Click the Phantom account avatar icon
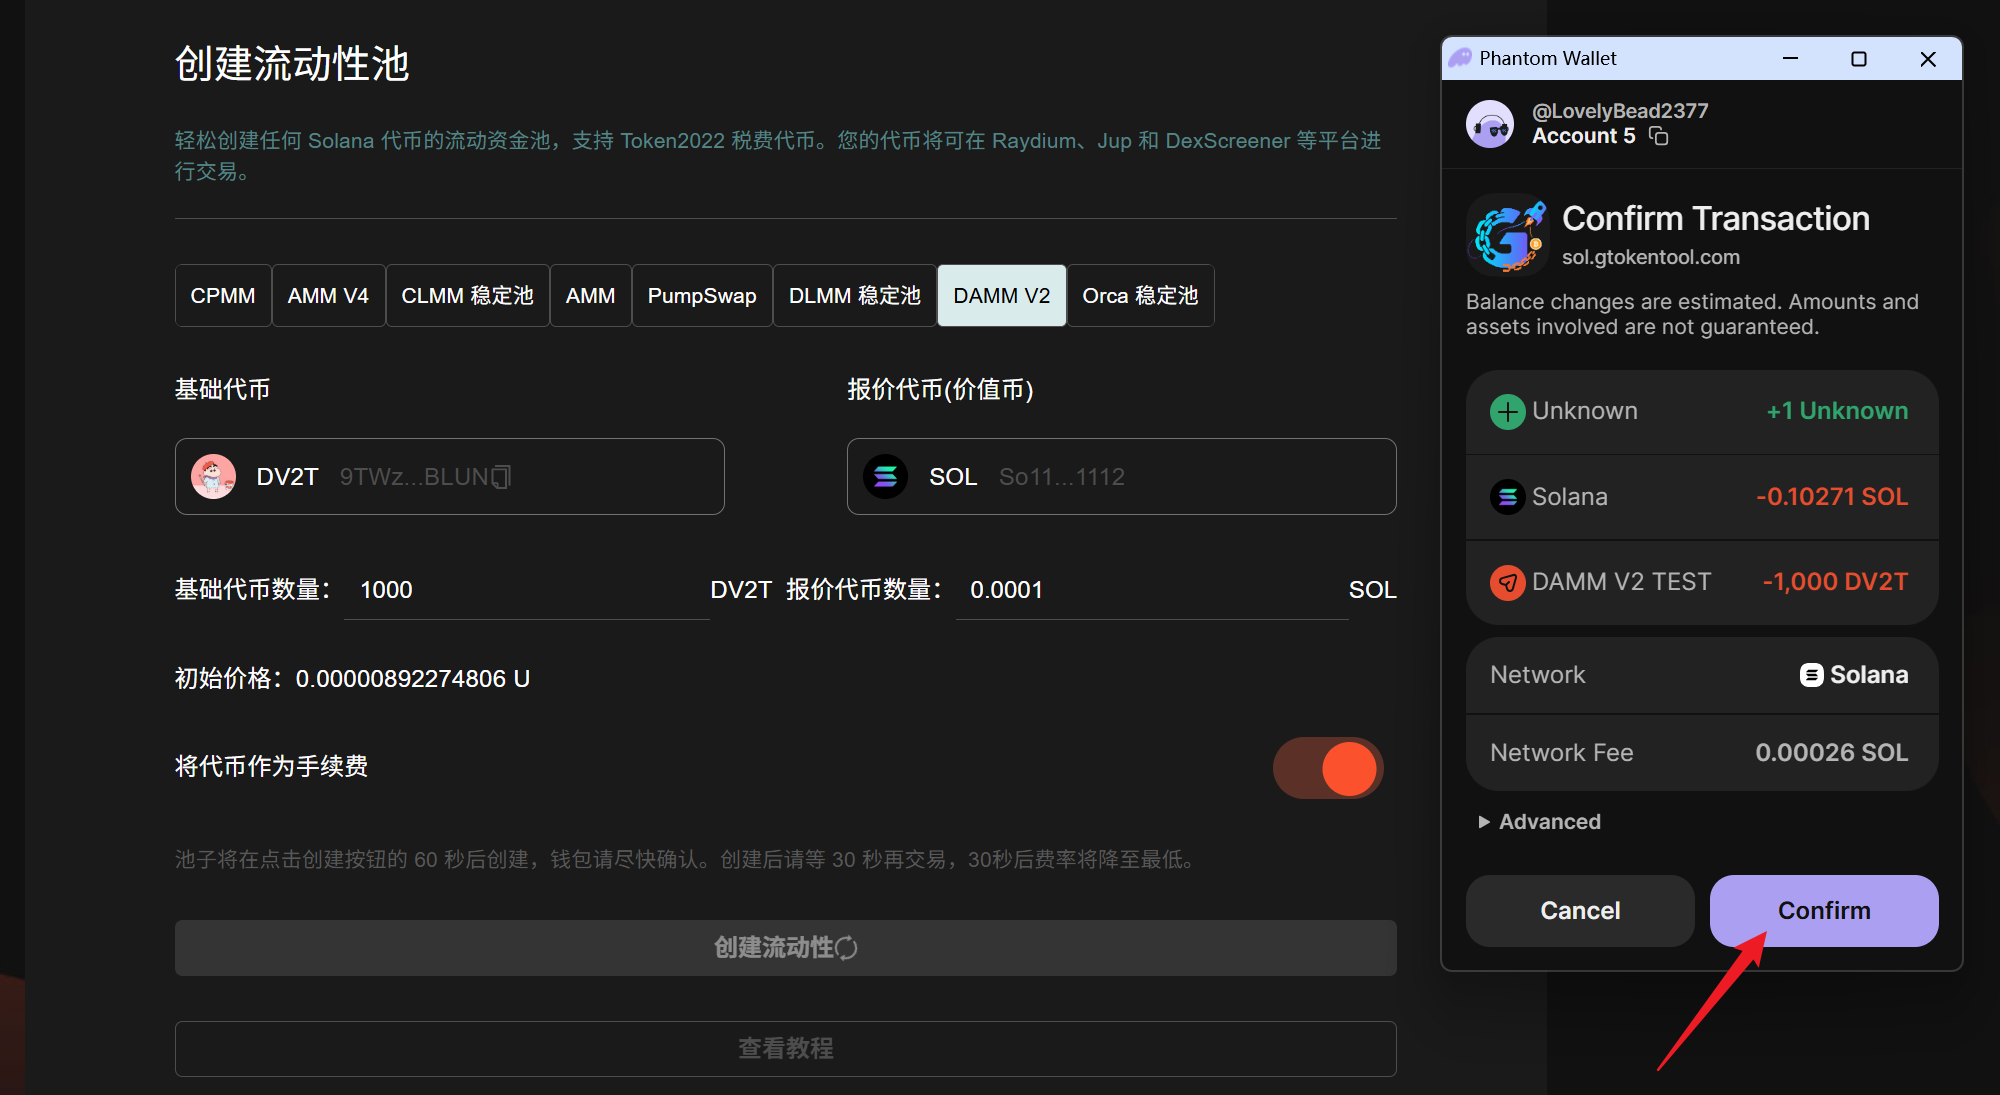The image size is (2000, 1095). pyautogui.click(x=1490, y=125)
